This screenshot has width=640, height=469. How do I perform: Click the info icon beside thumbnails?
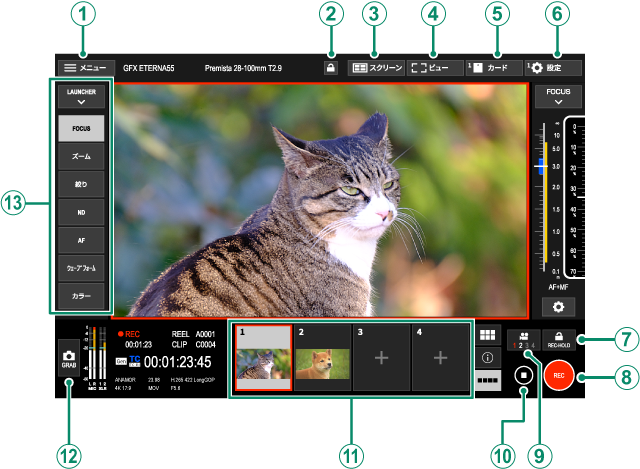[x=488, y=357]
